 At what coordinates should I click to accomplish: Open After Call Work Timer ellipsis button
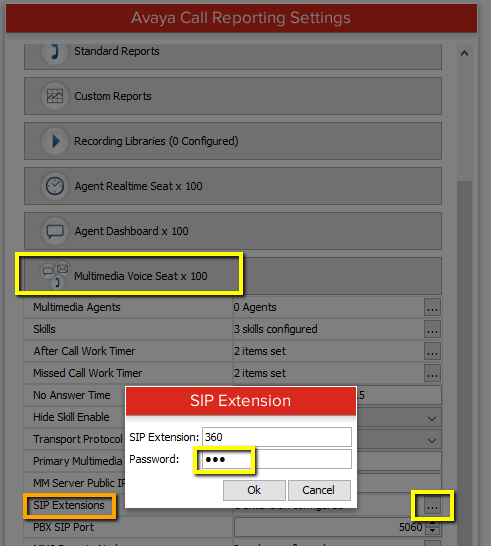[432, 351]
